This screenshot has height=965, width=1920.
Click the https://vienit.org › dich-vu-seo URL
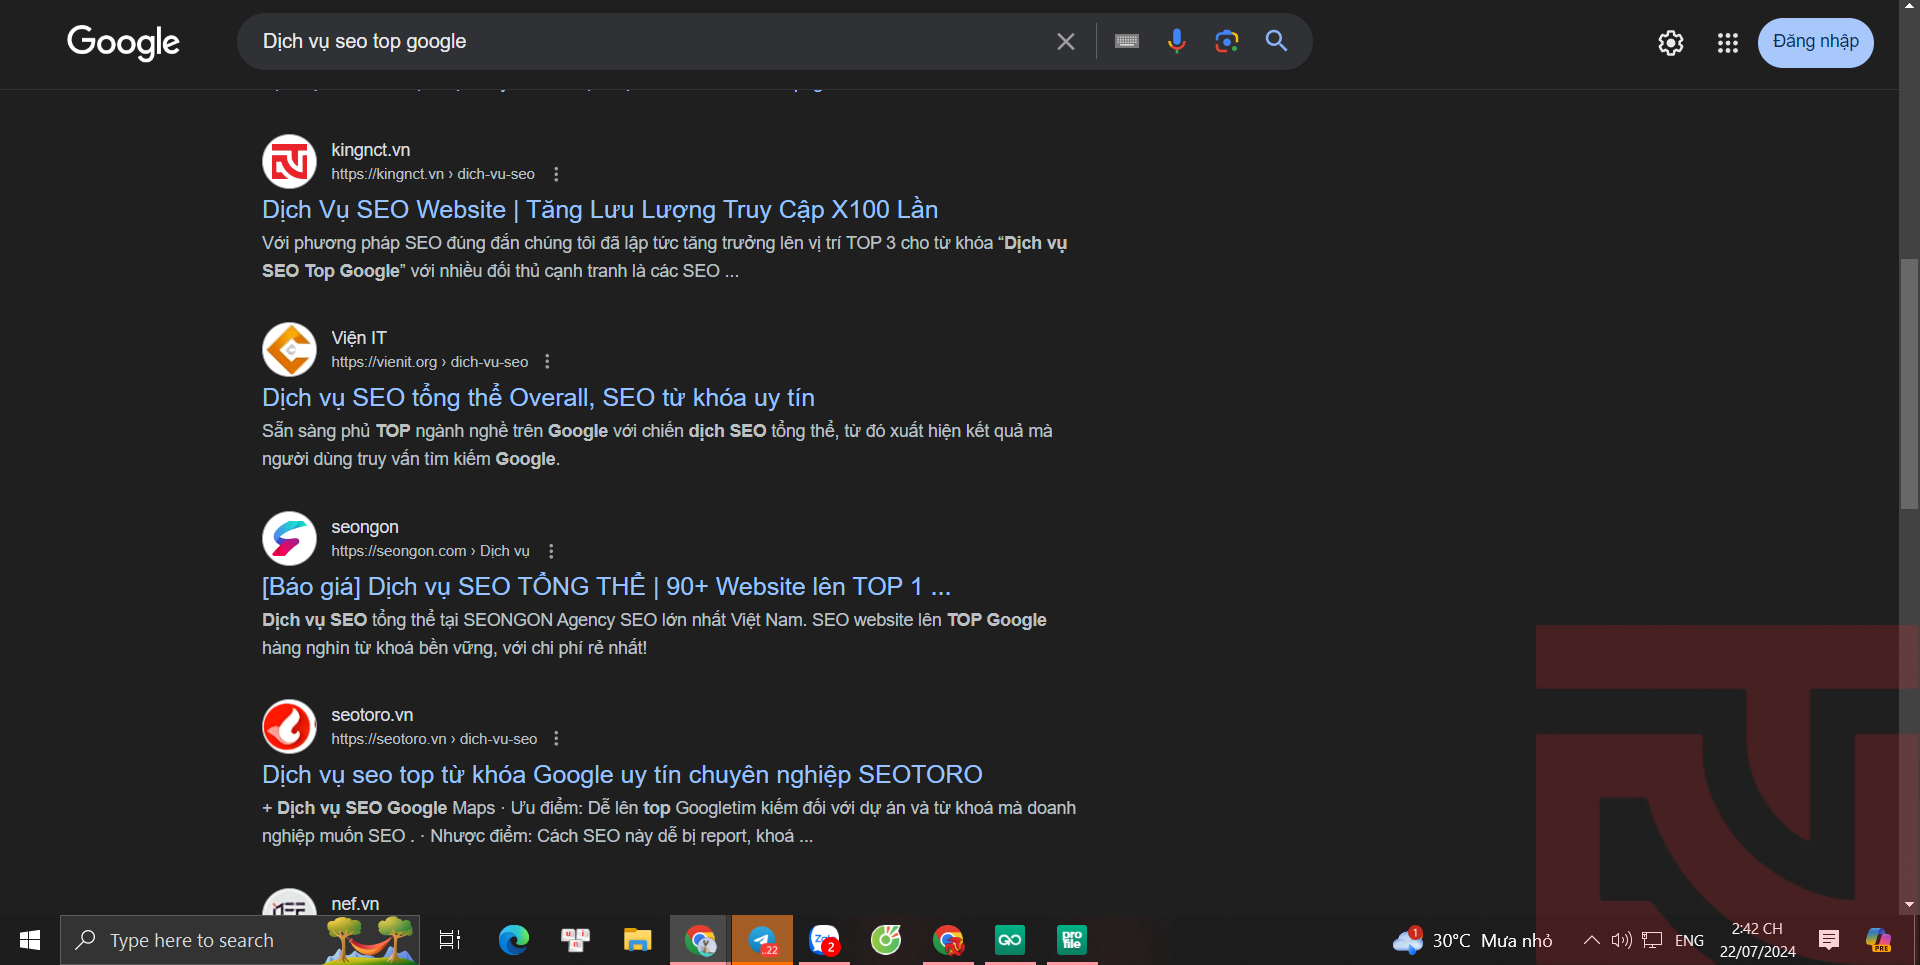tap(430, 362)
